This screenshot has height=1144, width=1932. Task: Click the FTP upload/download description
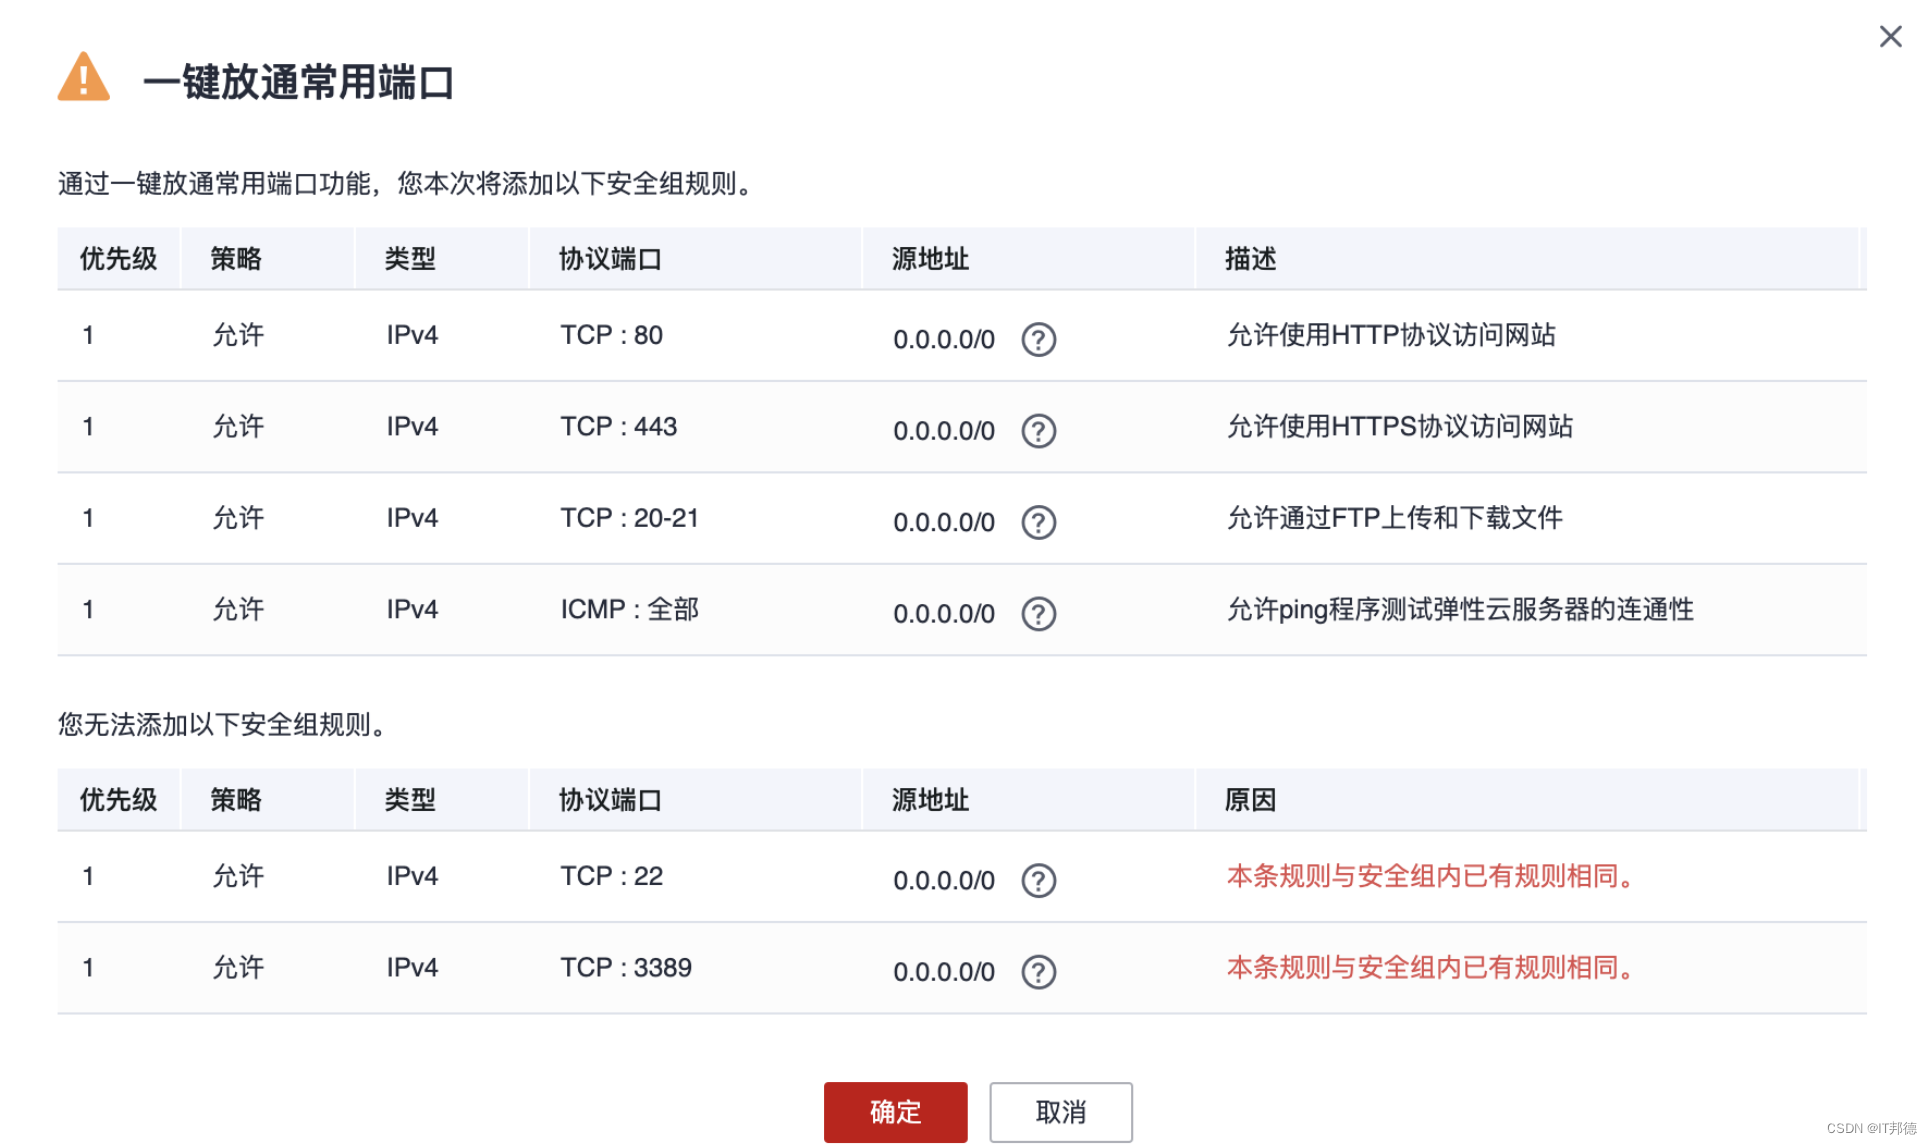click(1394, 518)
